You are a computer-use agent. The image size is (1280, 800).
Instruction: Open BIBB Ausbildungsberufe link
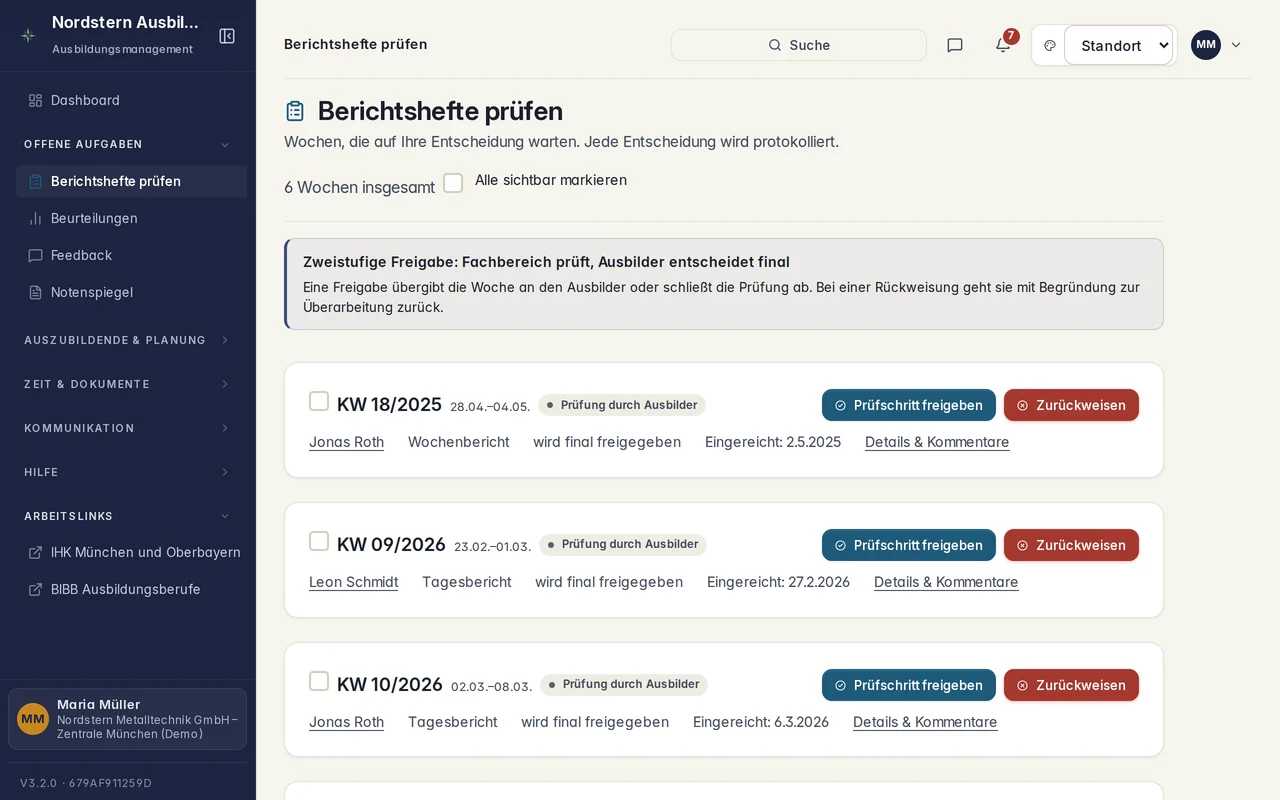(131, 589)
